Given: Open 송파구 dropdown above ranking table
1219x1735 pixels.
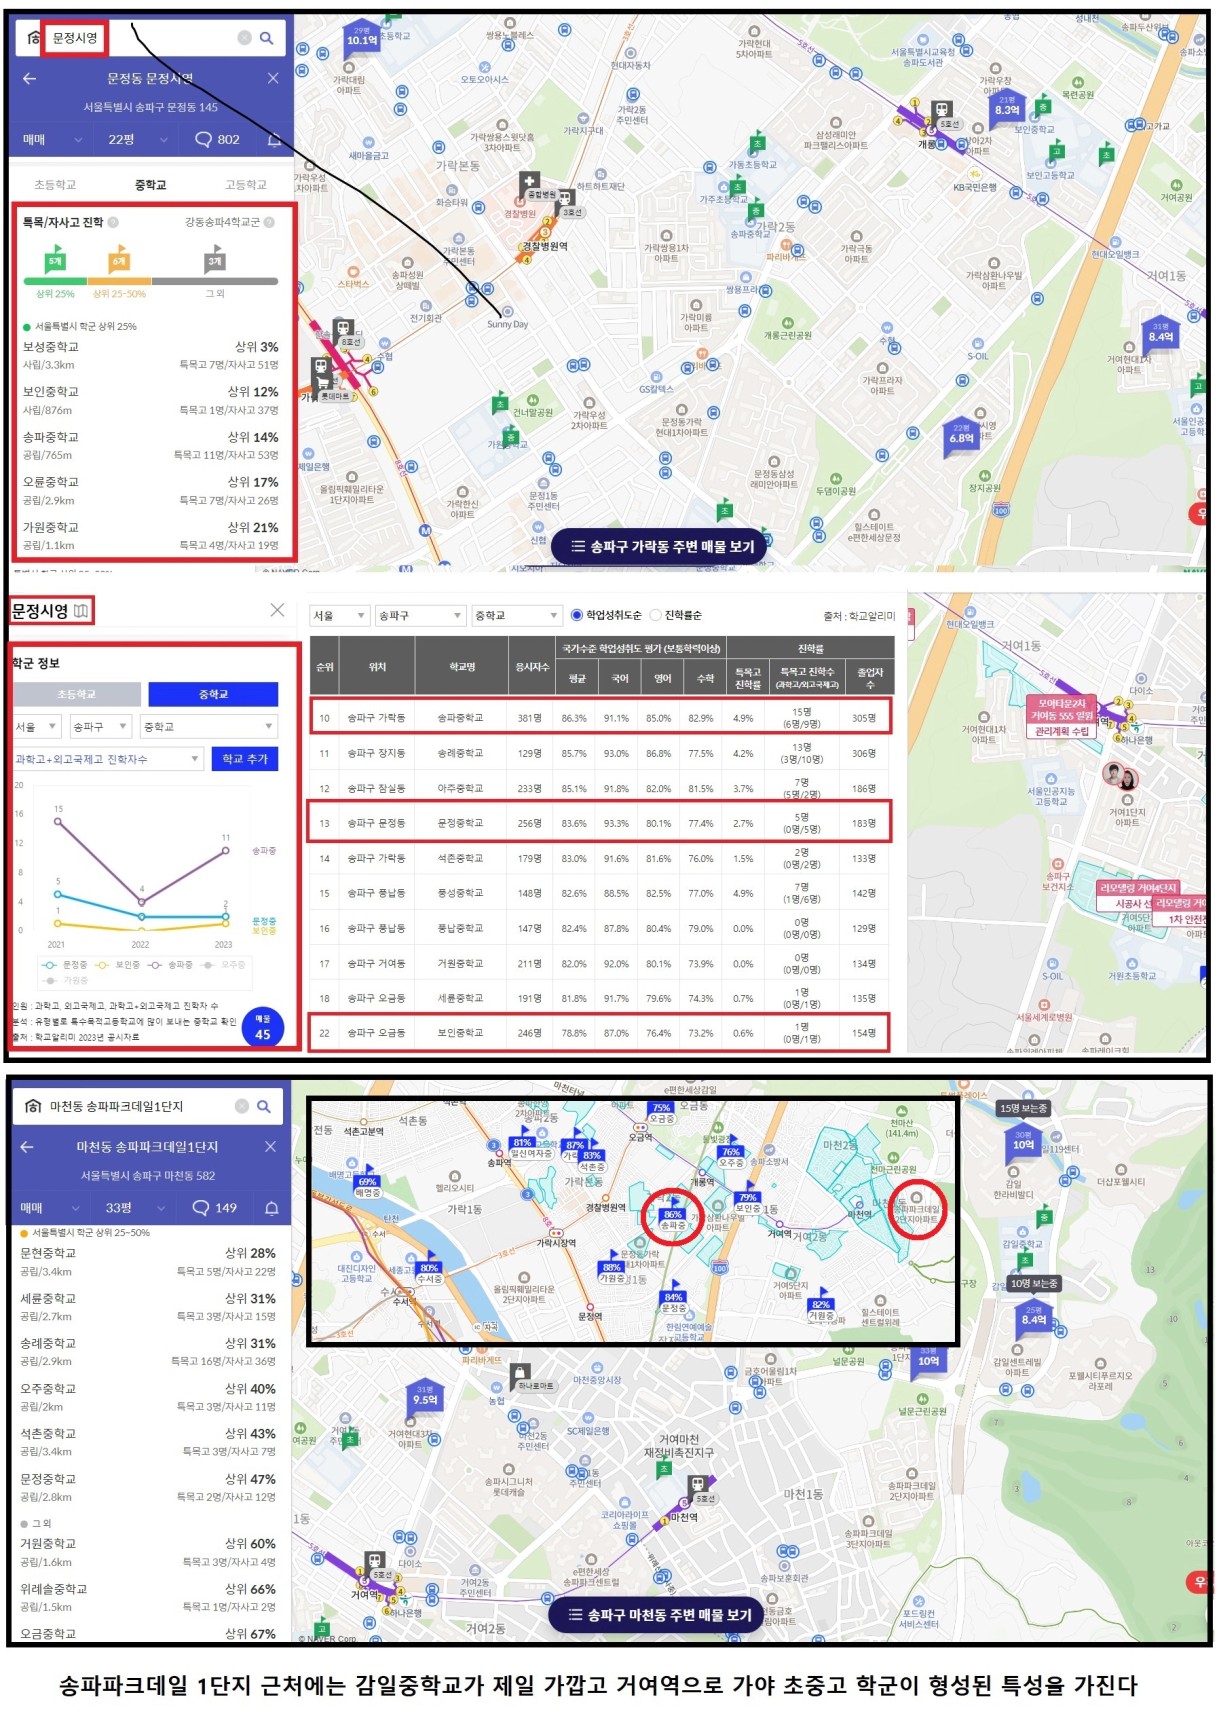Looking at the screenshot, I should click(421, 615).
